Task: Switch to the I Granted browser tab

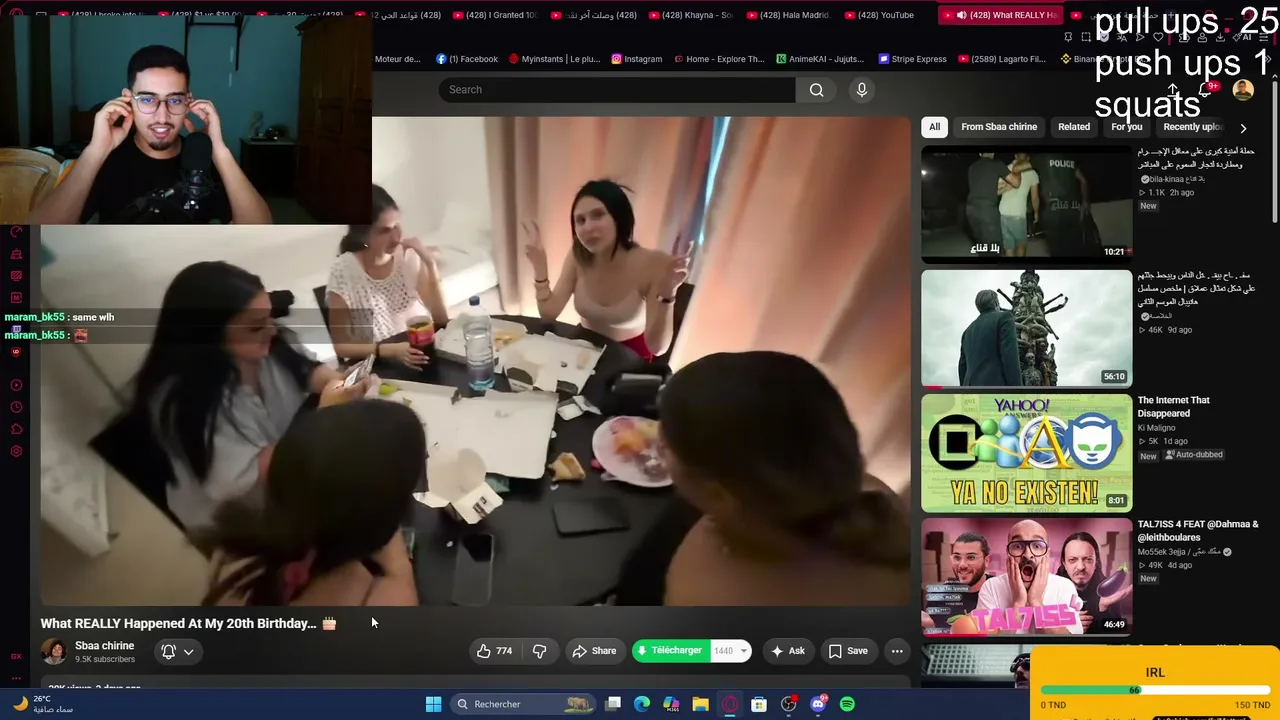Action: click(495, 15)
